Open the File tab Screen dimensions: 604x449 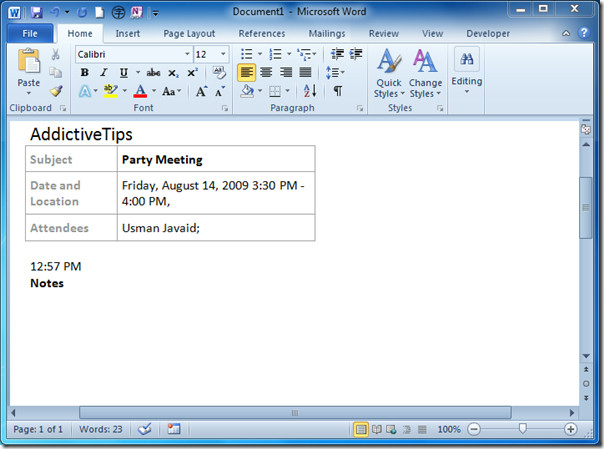tap(30, 34)
